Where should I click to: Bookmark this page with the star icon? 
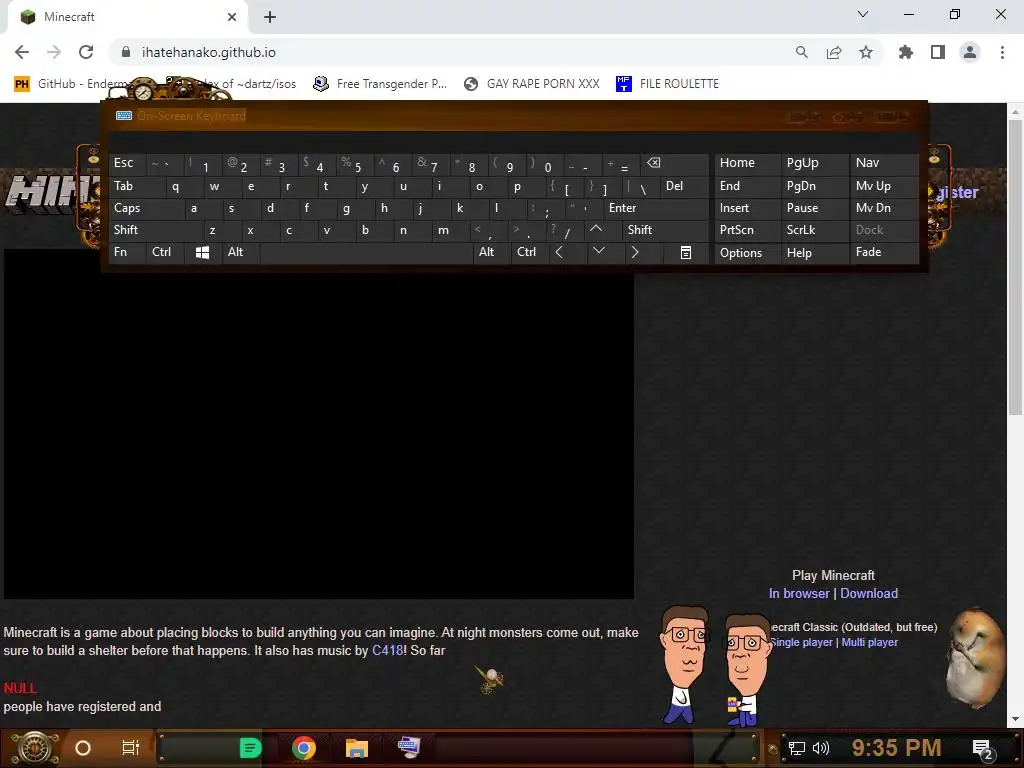tap(866, 52)
